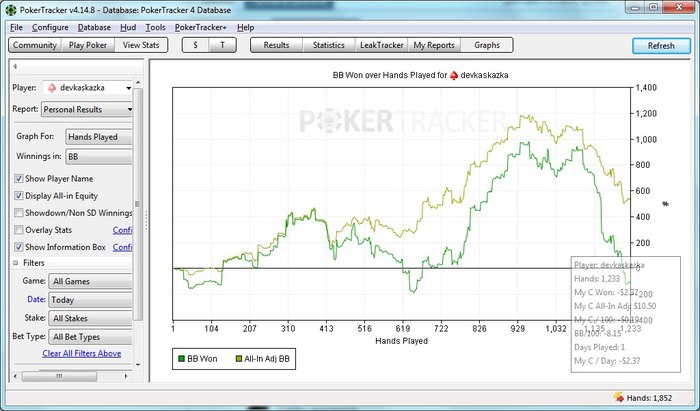Toggle Show Information Box checkbox

18,247
